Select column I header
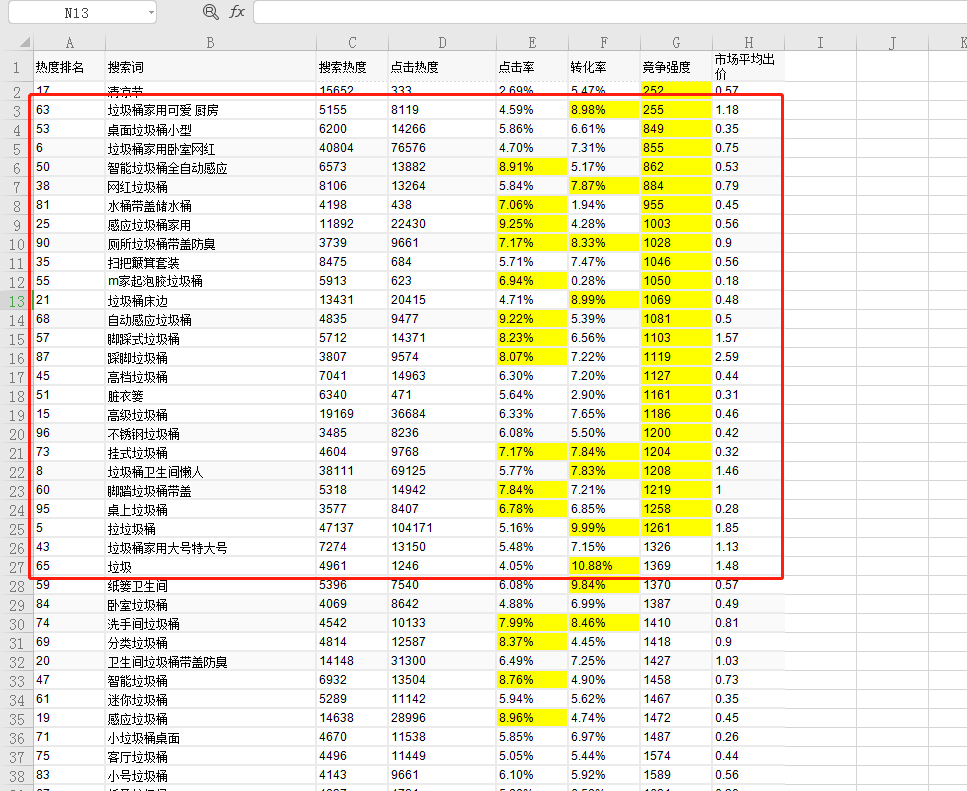Screen dimensions: 967x791 pos(820,42)
